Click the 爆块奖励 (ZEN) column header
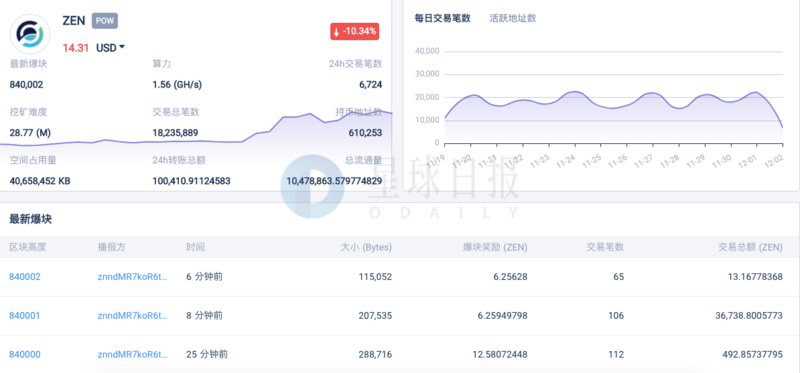Viewport: 800px width, 373px height. click(495, 247)
